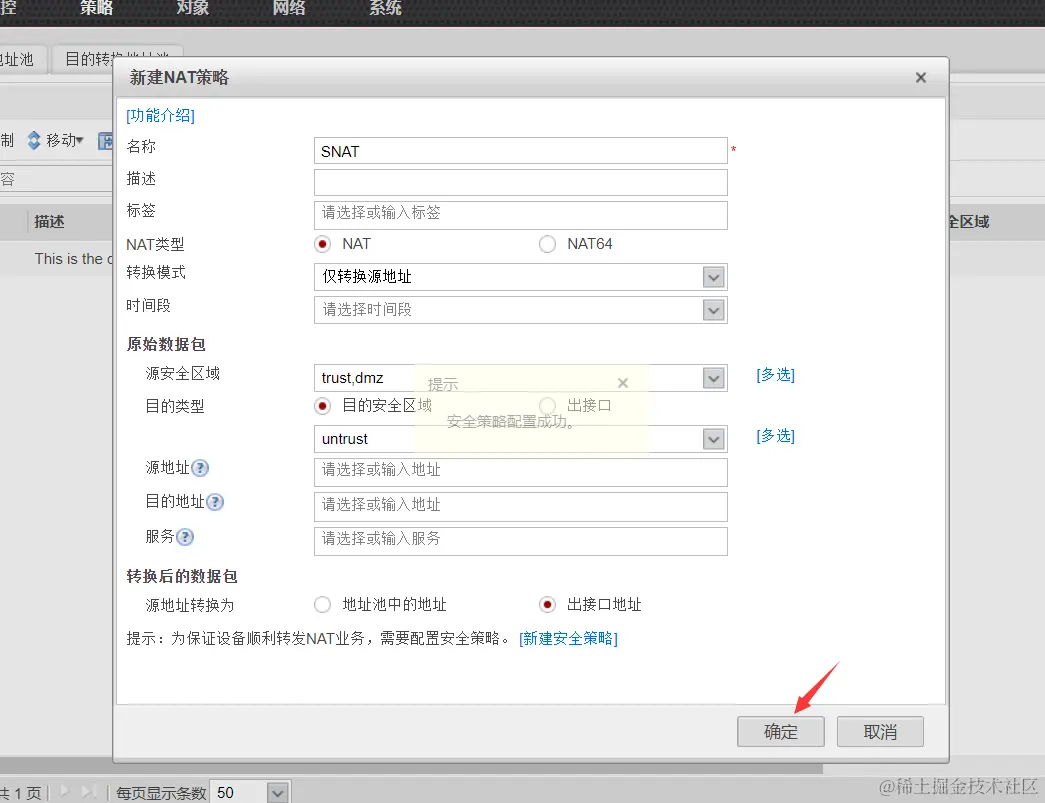Click the 请选择时间段 field
1045x803 pixels.
521,310
